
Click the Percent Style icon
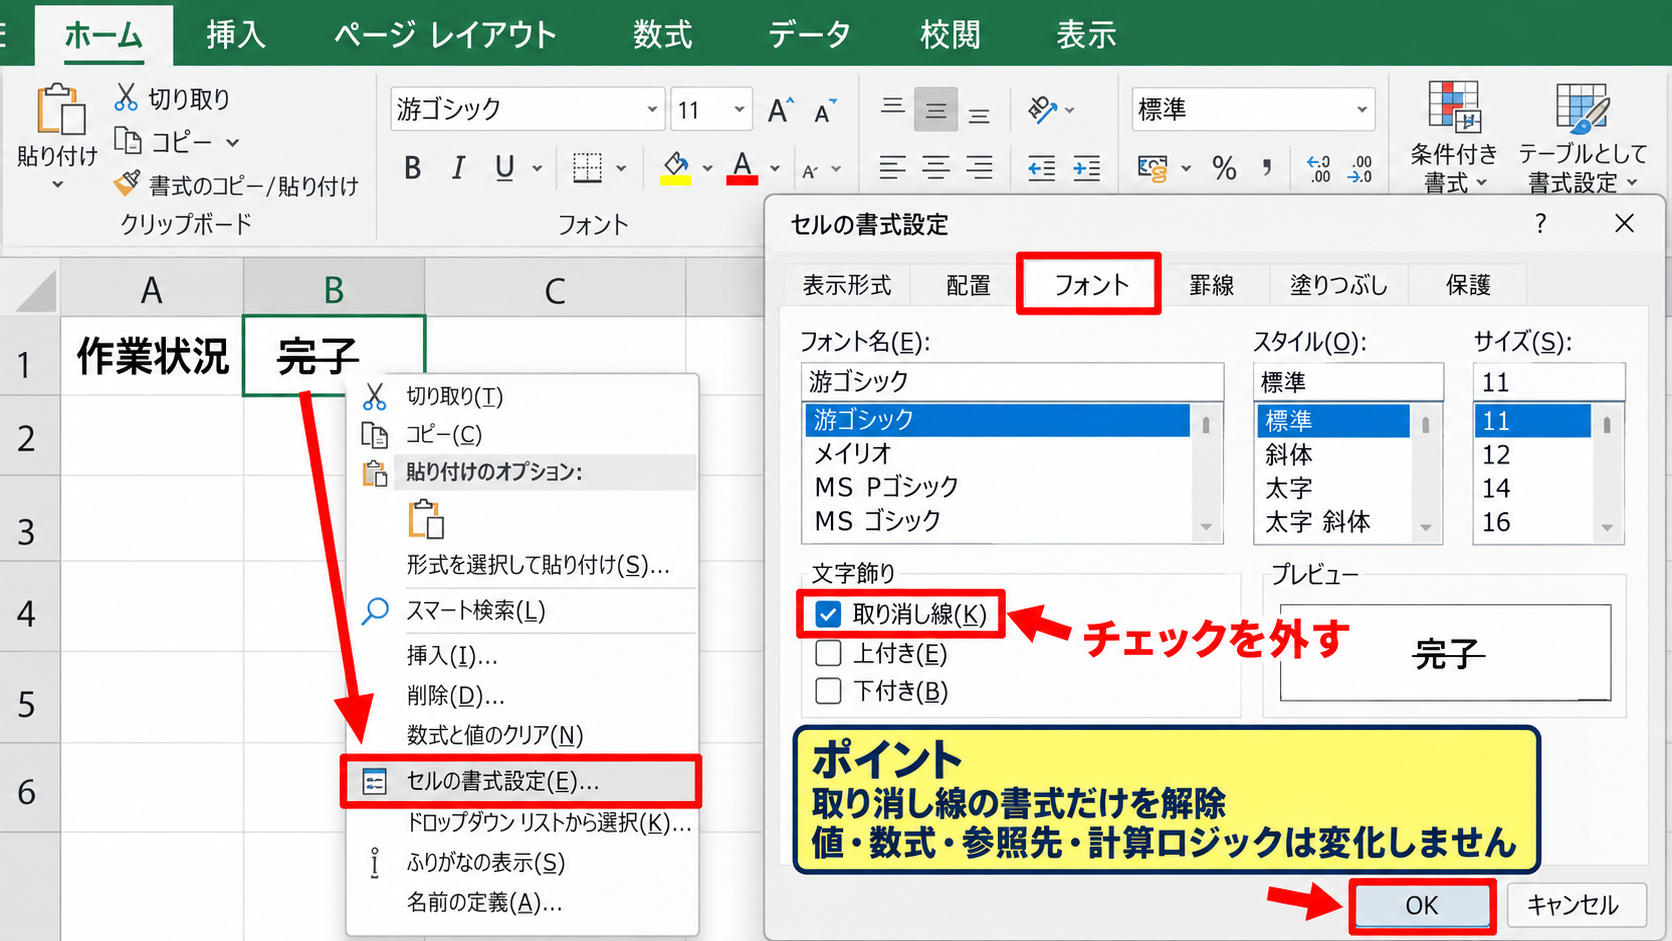pyautogui.click(x=1224, y=168)
